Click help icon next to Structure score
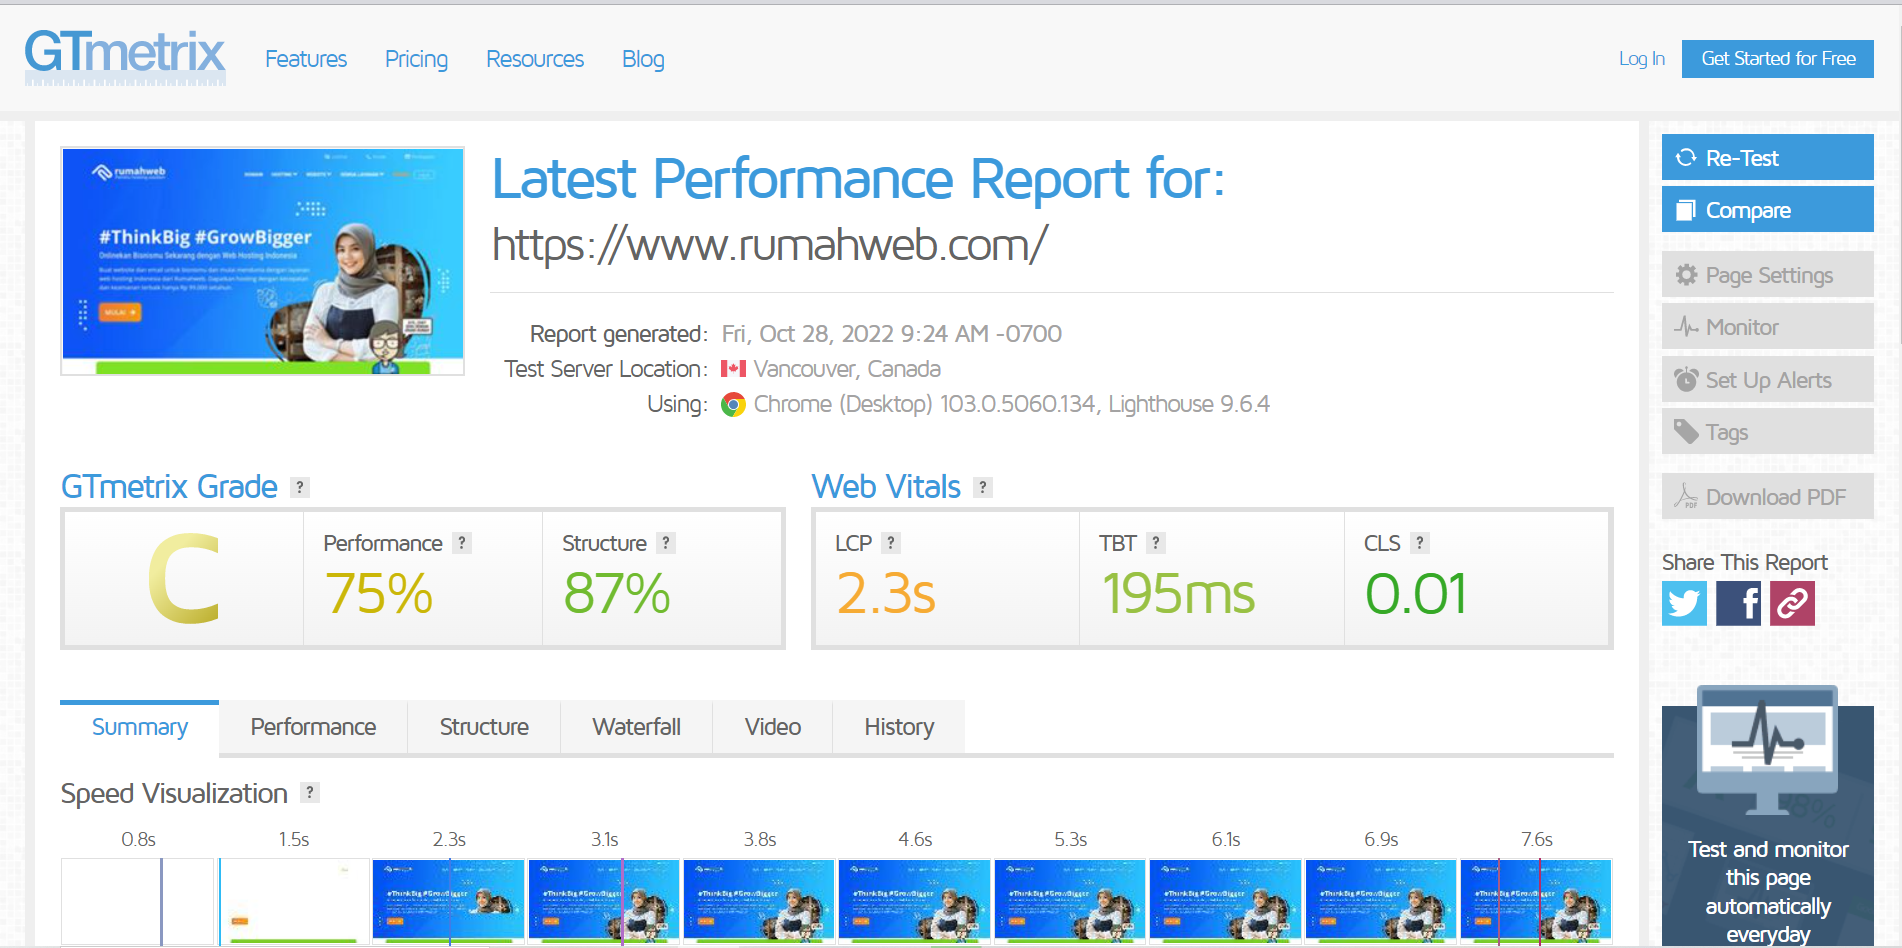The width and height of the screenshot is (1902, 948). (x=666, y=543)
